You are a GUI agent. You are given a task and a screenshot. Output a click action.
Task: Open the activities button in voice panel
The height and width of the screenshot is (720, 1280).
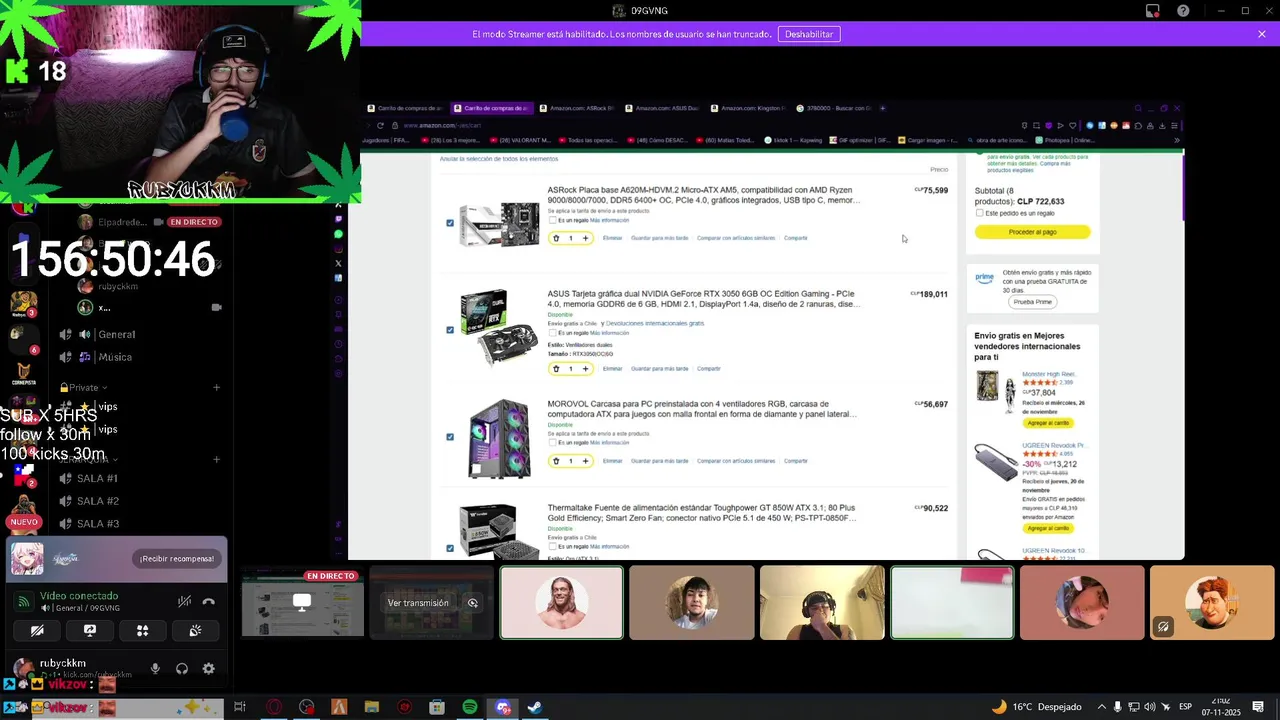tap(142, 631)
